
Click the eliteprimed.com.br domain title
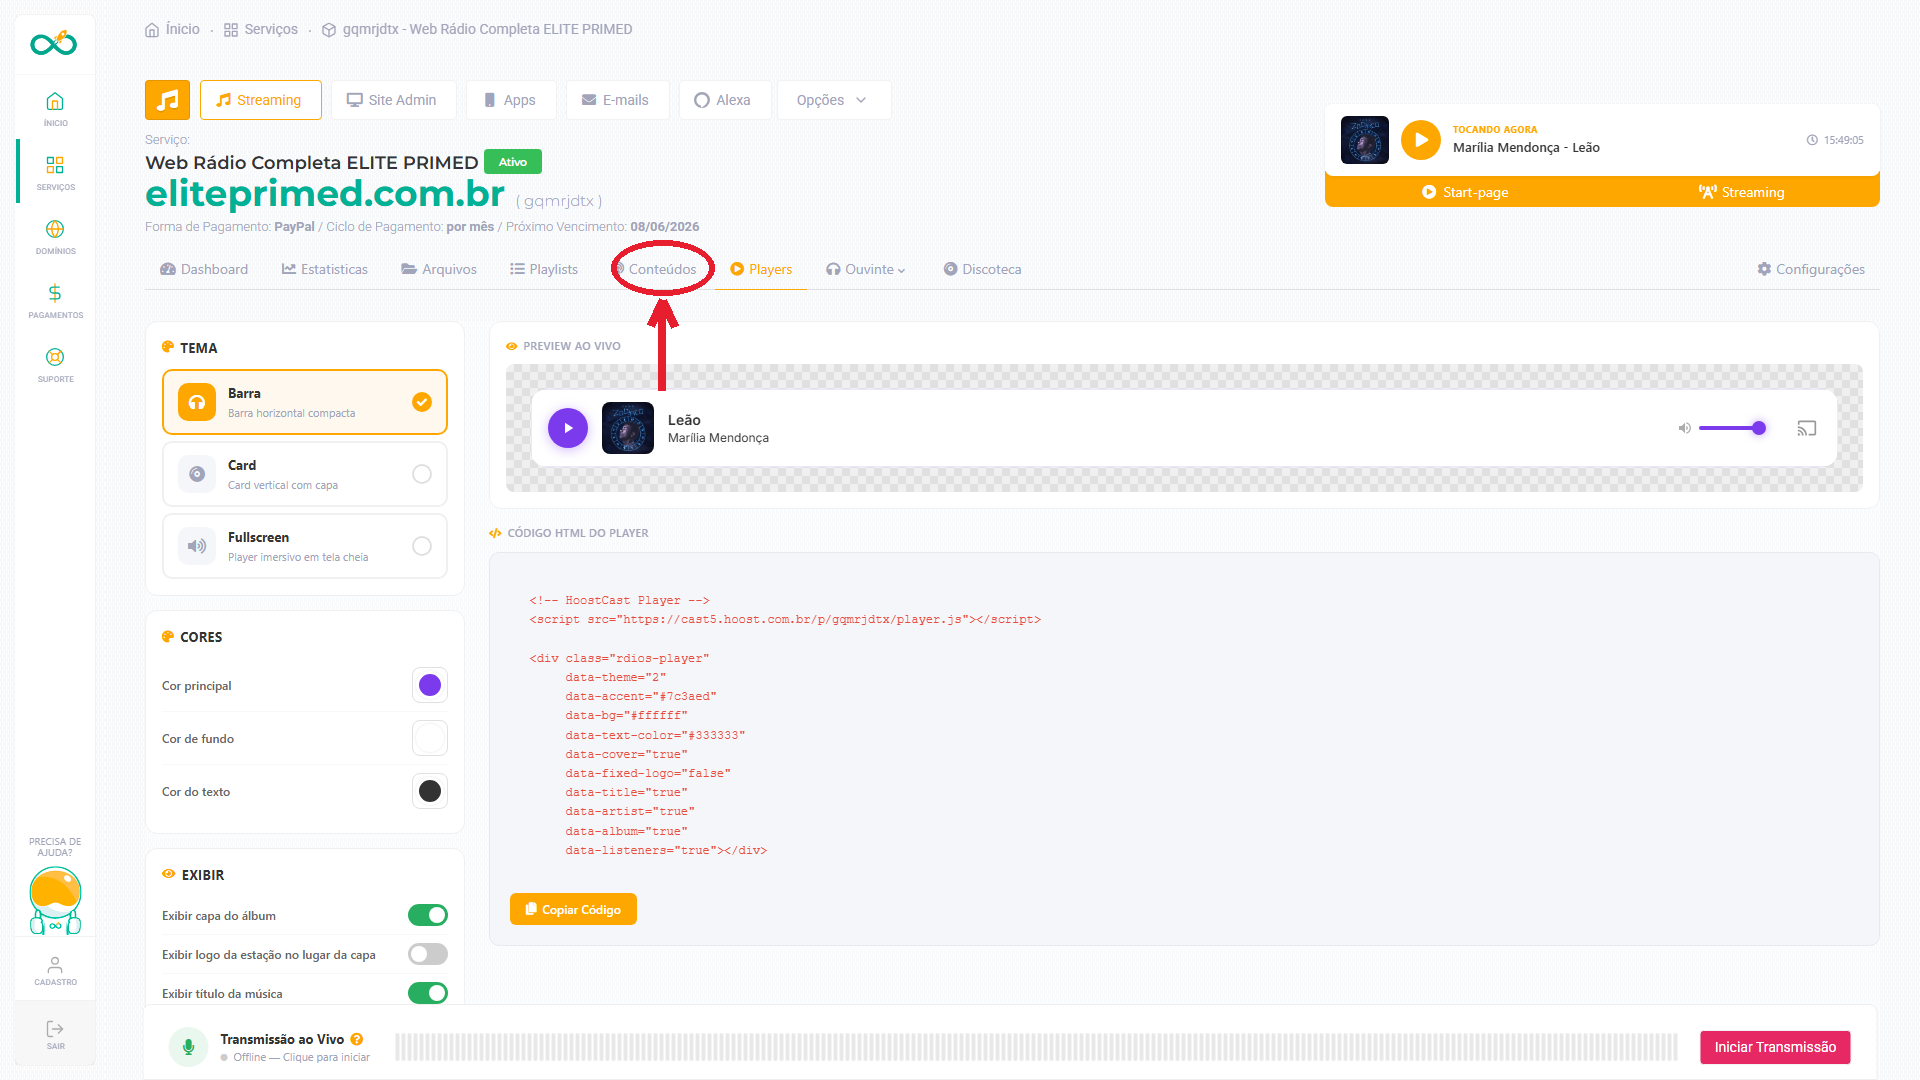325,193
